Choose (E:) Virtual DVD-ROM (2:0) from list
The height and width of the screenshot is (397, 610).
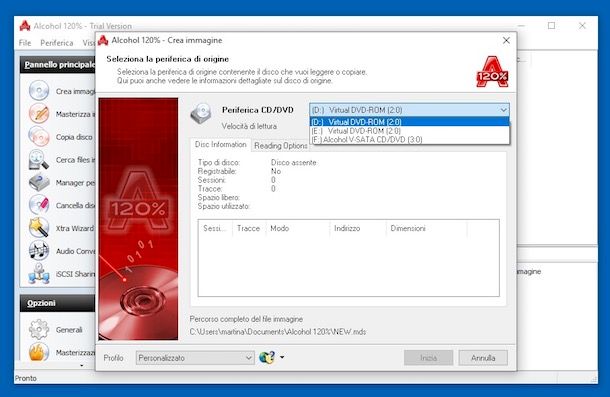click(x=410, y=131)
